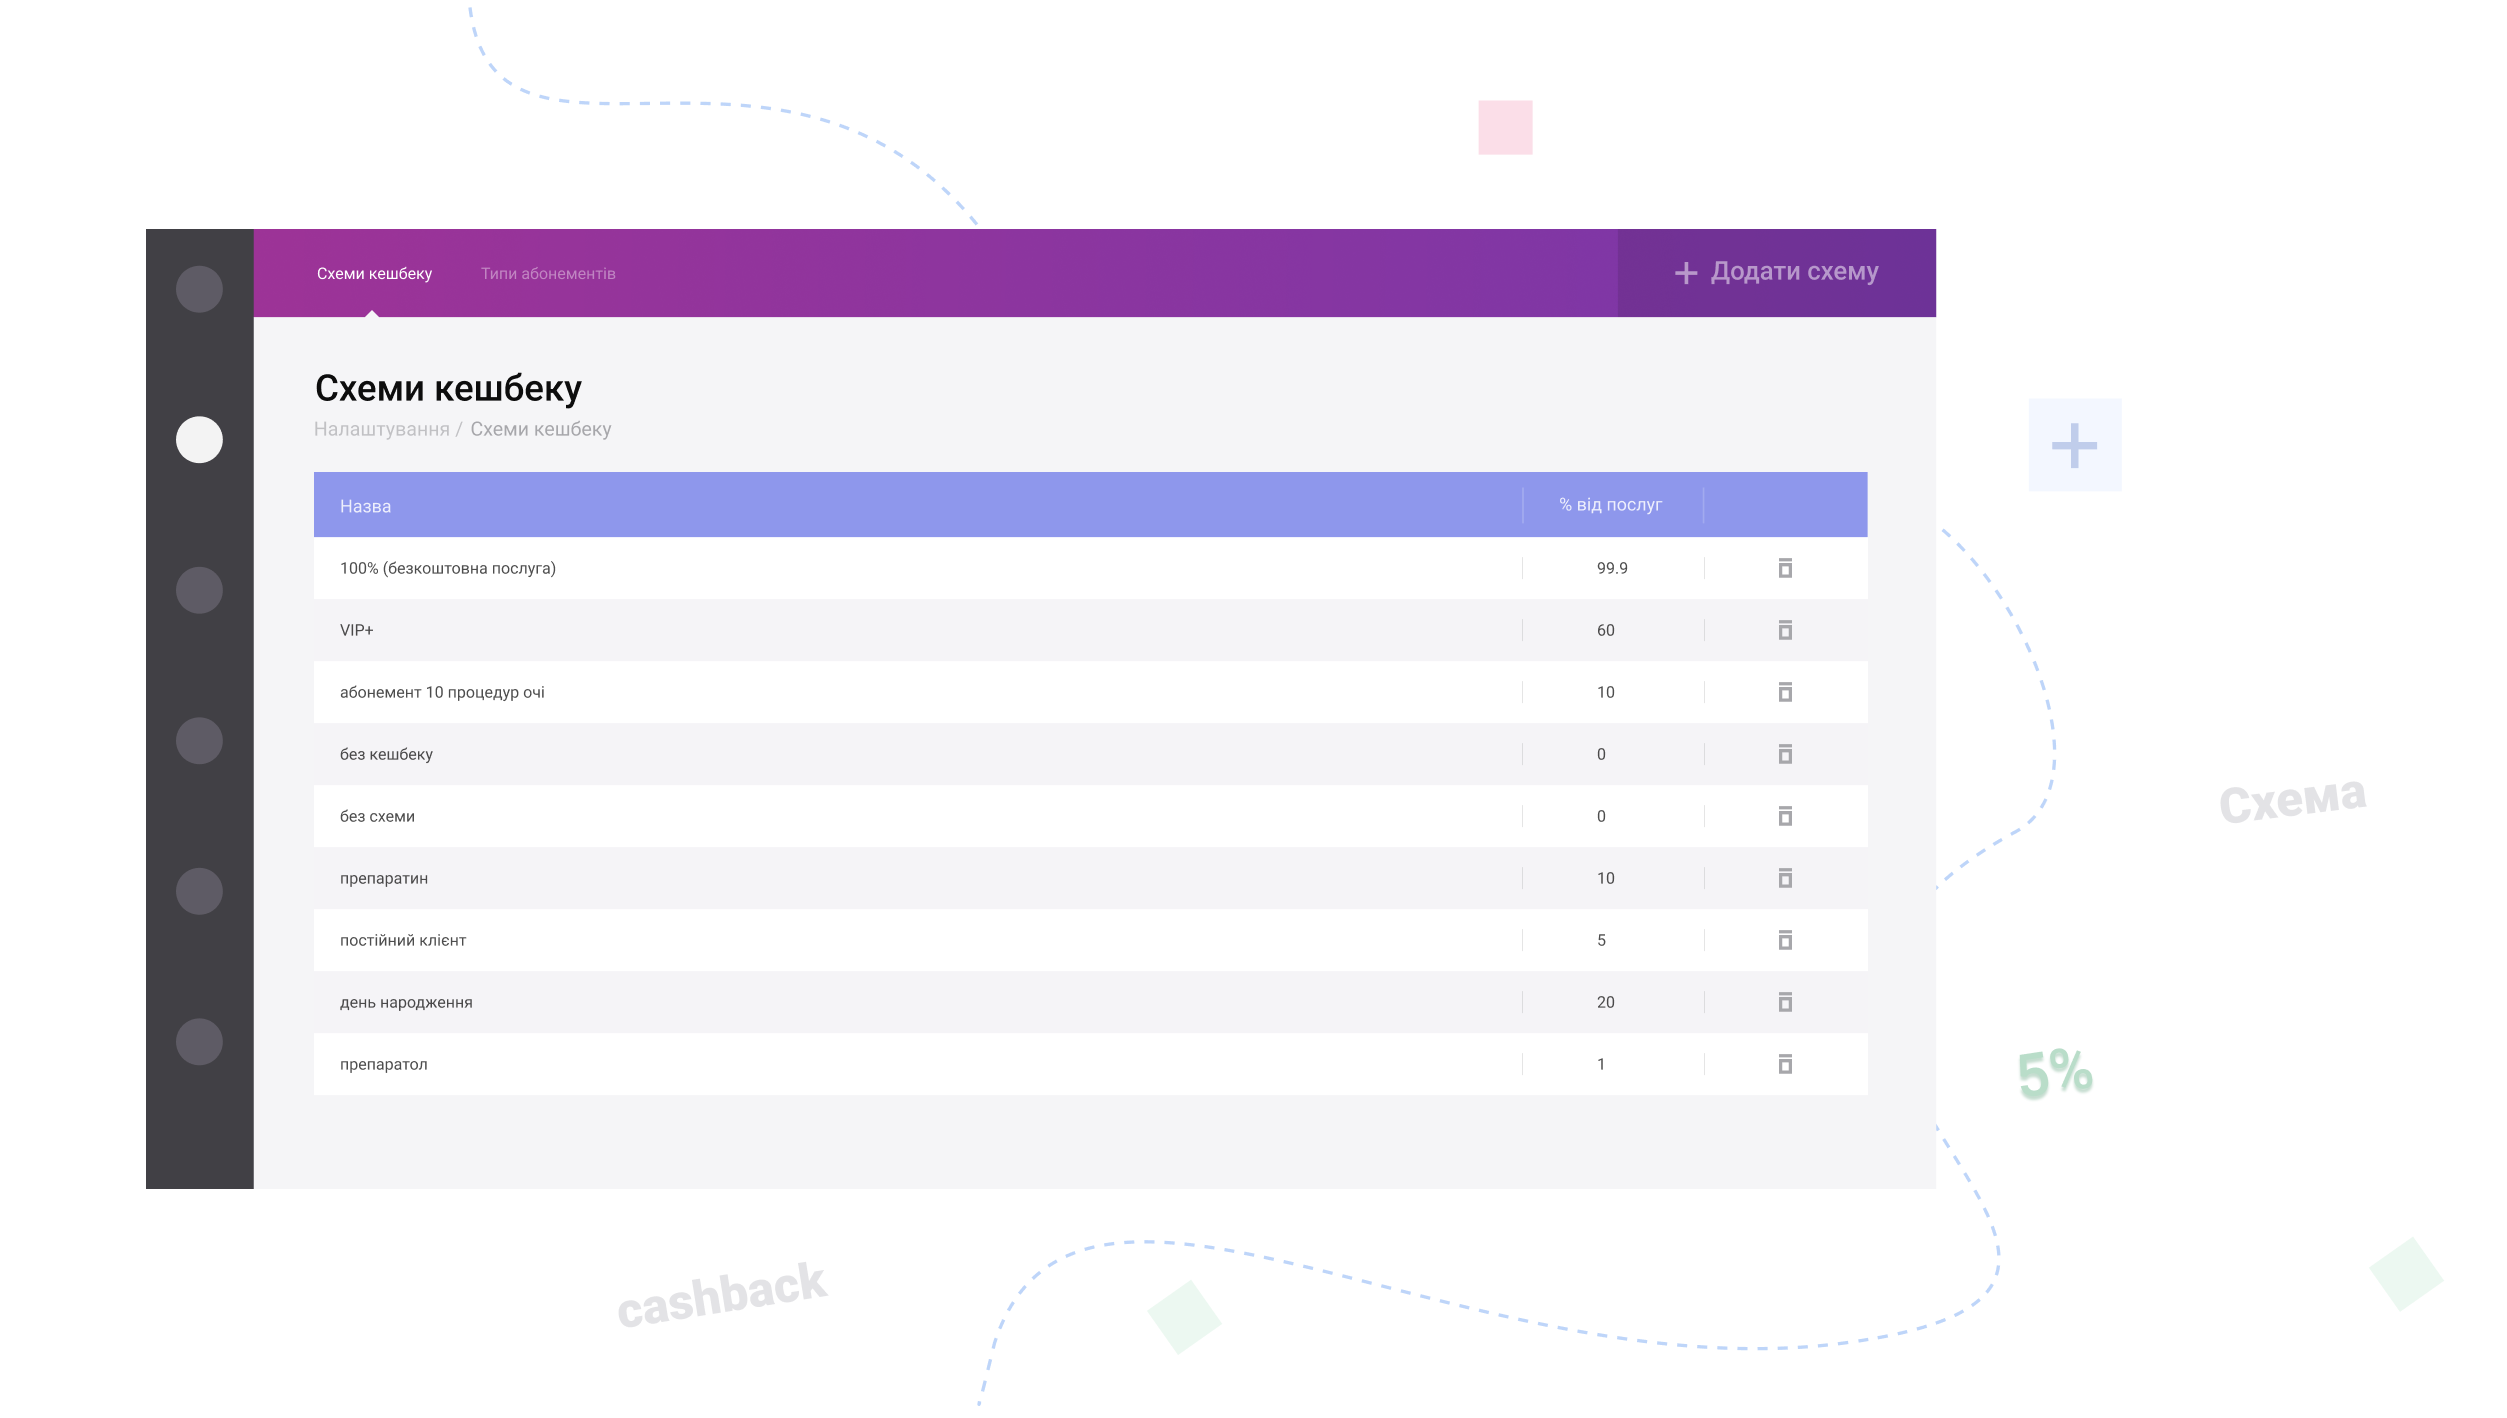
Task: Delete the препаратин cashback scheme
Action: click(x=1785, y=878)
